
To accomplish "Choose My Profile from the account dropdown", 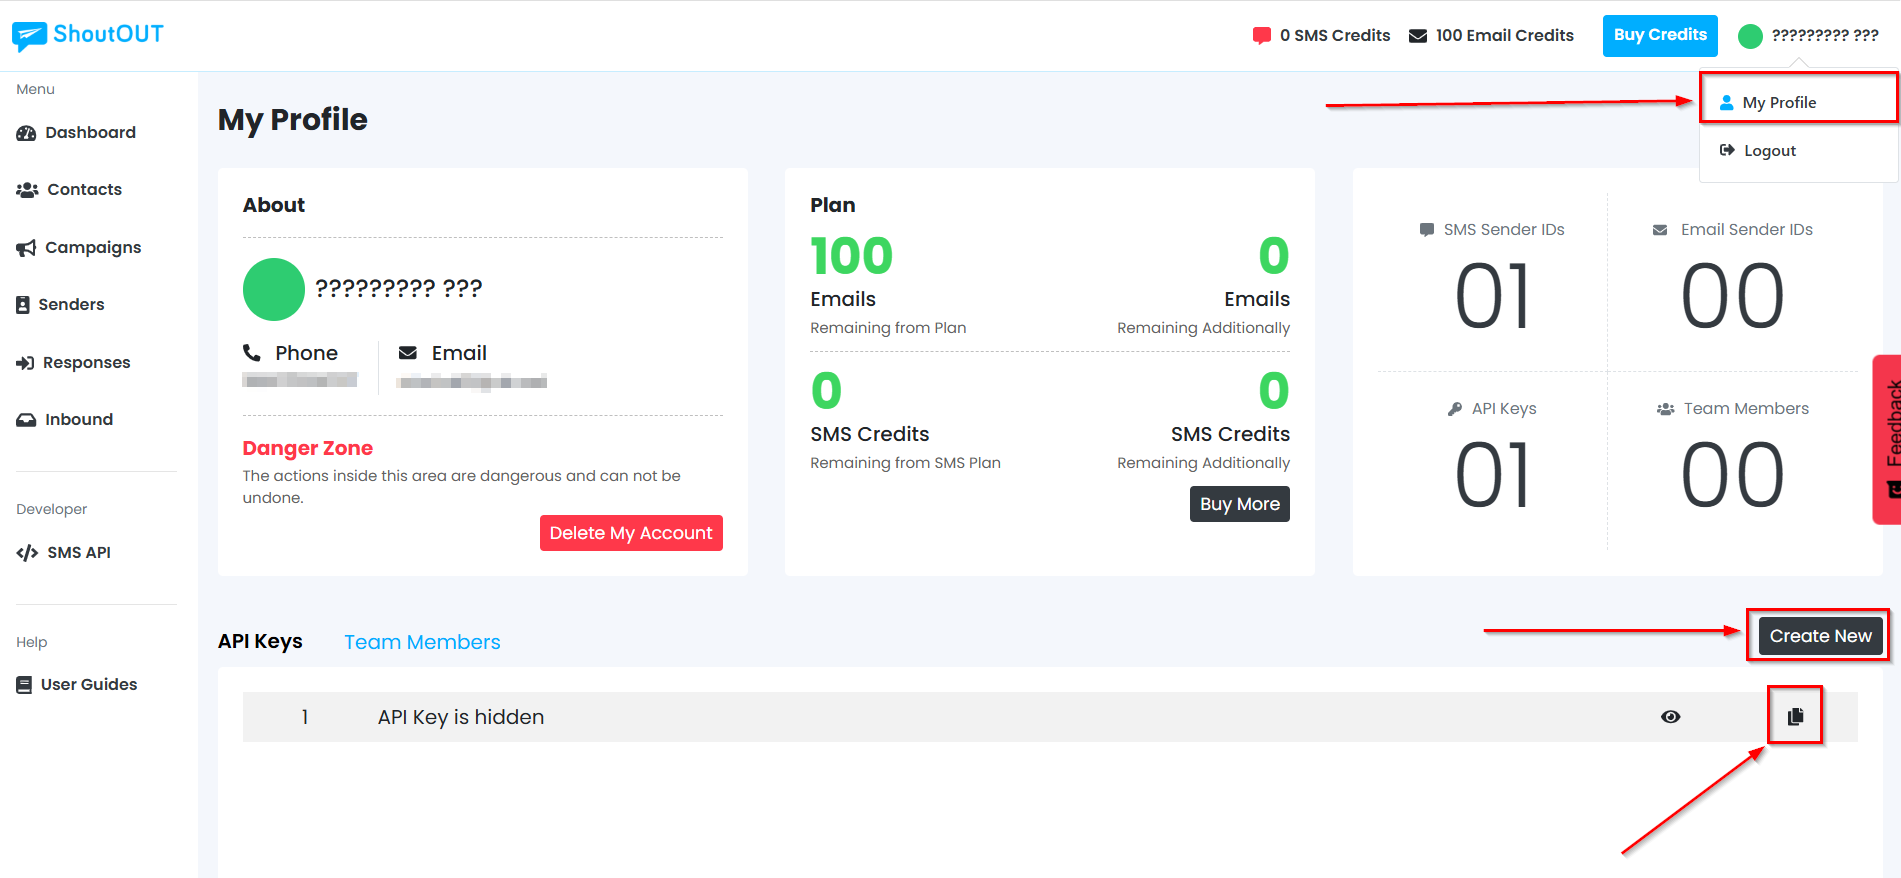I will (1778, 103).
